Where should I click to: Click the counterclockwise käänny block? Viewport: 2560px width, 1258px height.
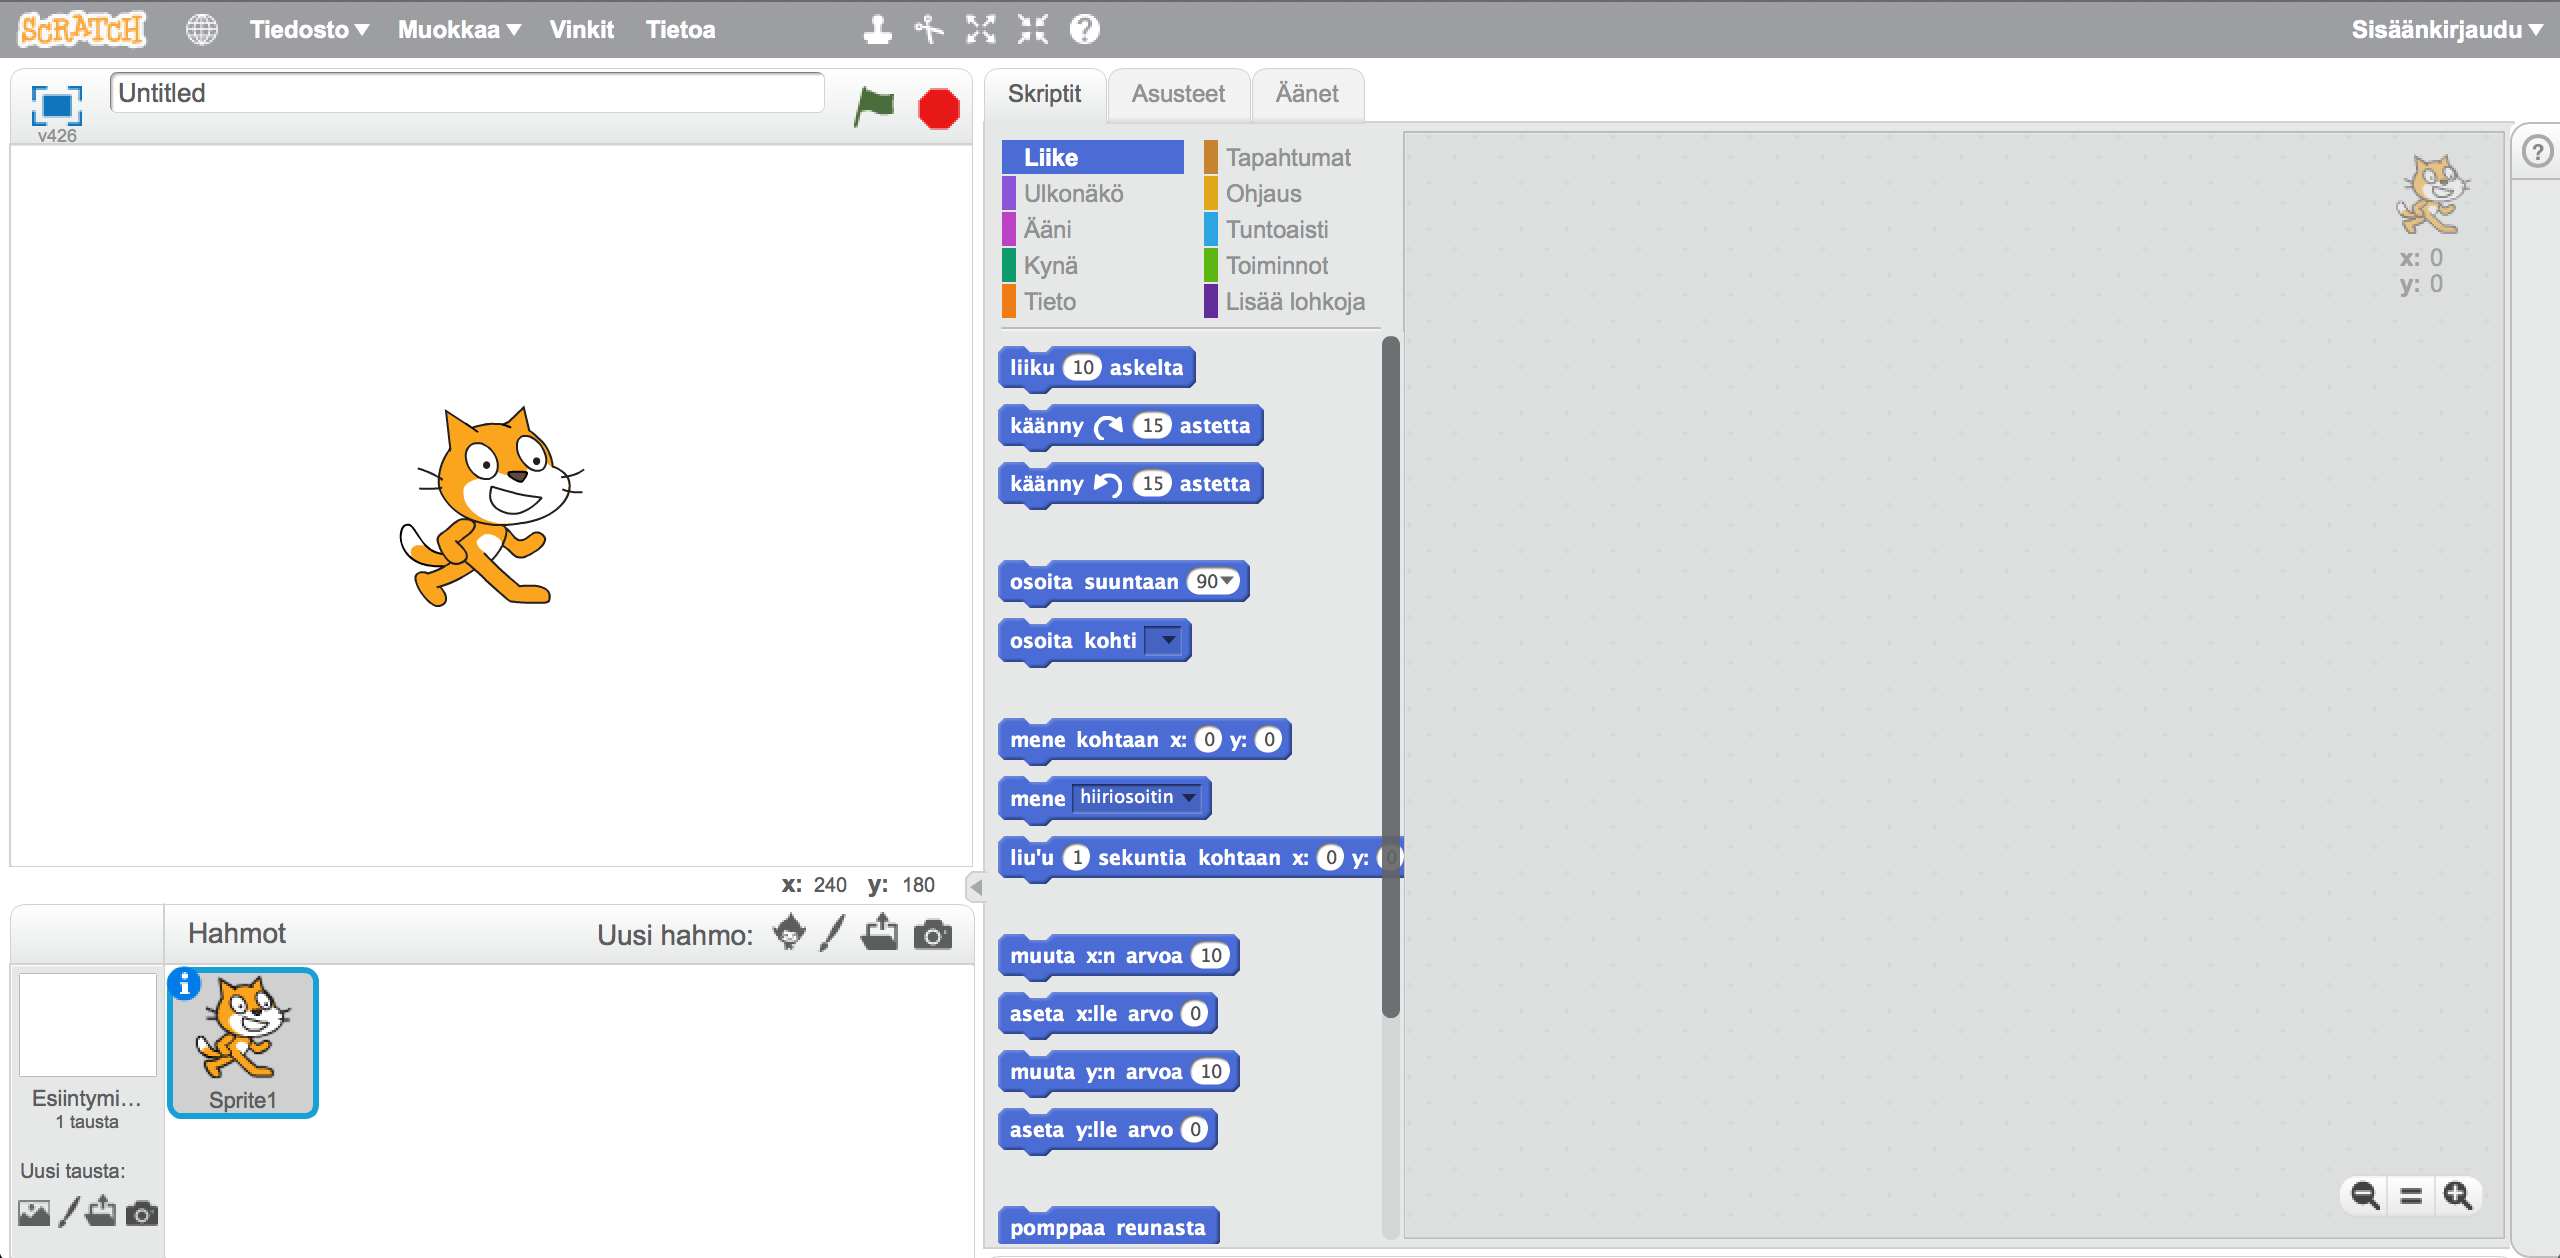coord(1130,484)
